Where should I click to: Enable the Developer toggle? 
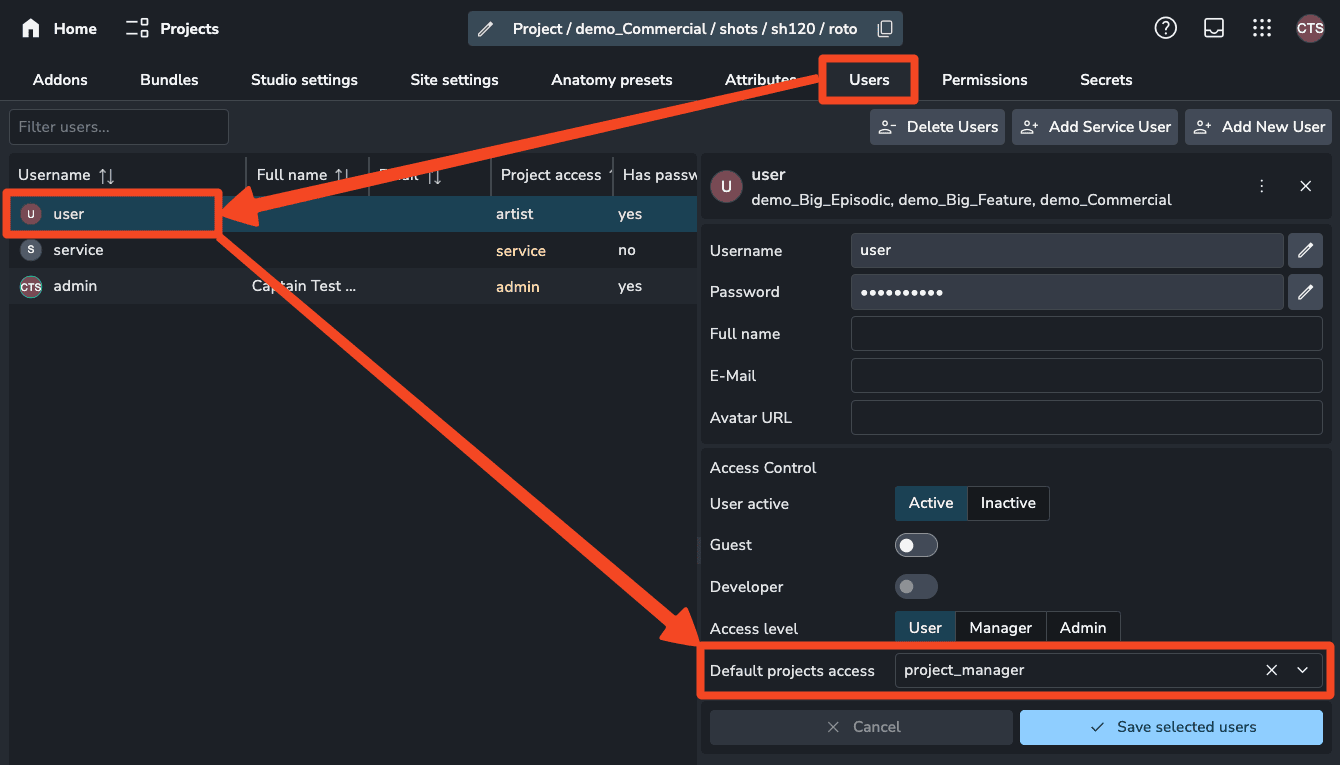point(916,587)
